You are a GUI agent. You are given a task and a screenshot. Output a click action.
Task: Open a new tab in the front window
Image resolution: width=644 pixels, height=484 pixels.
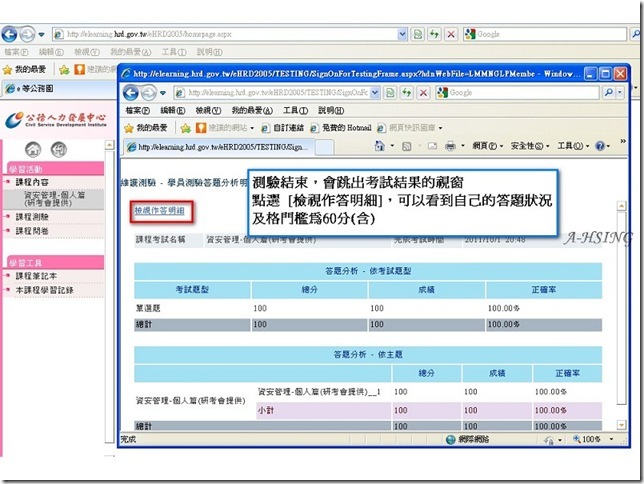324,147
